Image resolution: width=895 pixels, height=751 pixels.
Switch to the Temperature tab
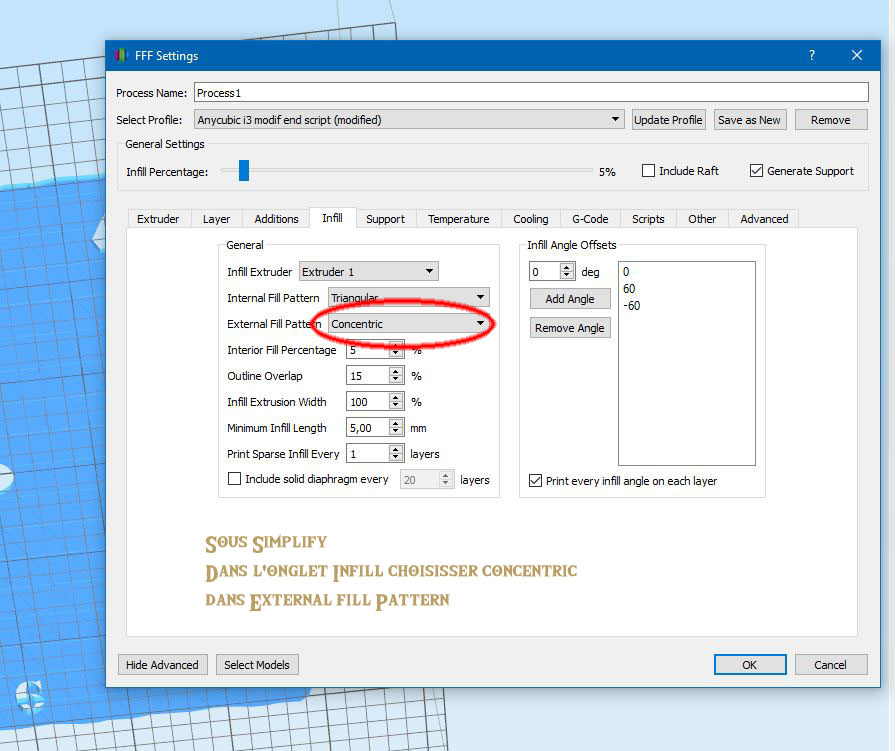pos(458,219)
